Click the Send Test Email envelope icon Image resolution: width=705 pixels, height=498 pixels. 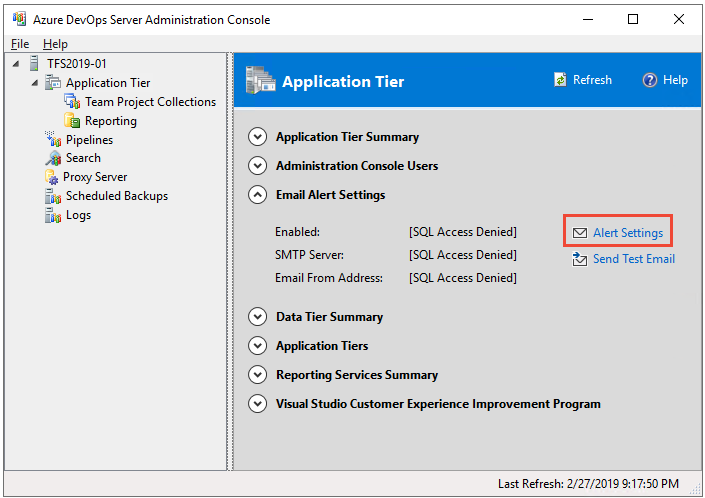(580, 259)
